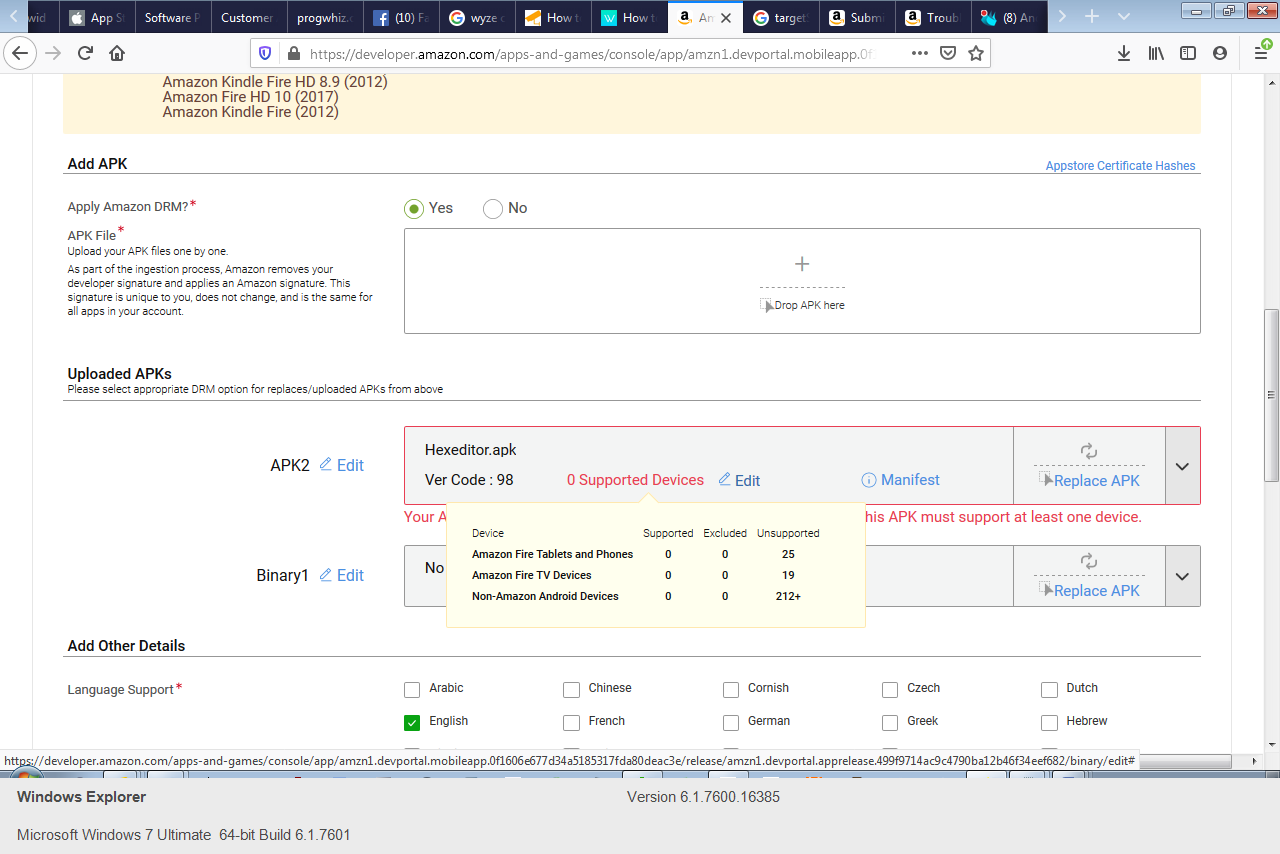Toggle the browser sidebar
The width and height of the screenshot is (1280, 854).
coord(1187,53)
